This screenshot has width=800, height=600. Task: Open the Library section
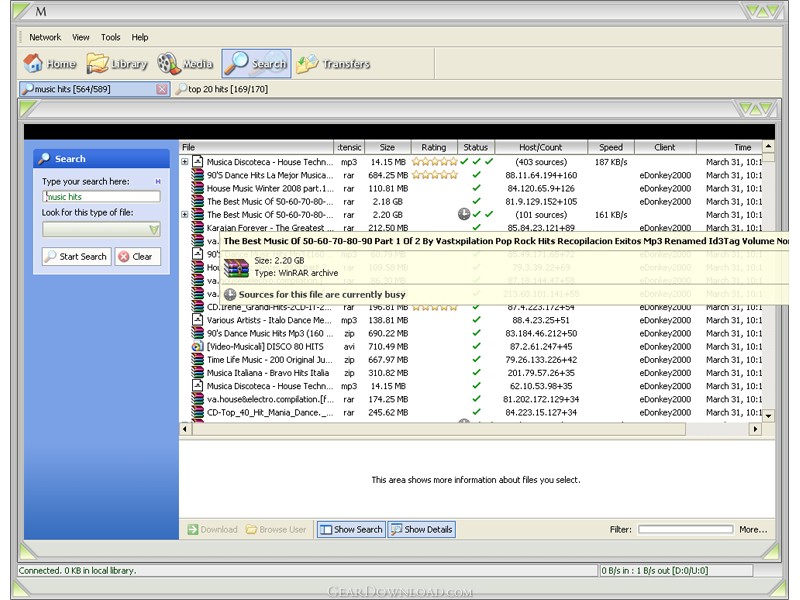click(117, 64)
